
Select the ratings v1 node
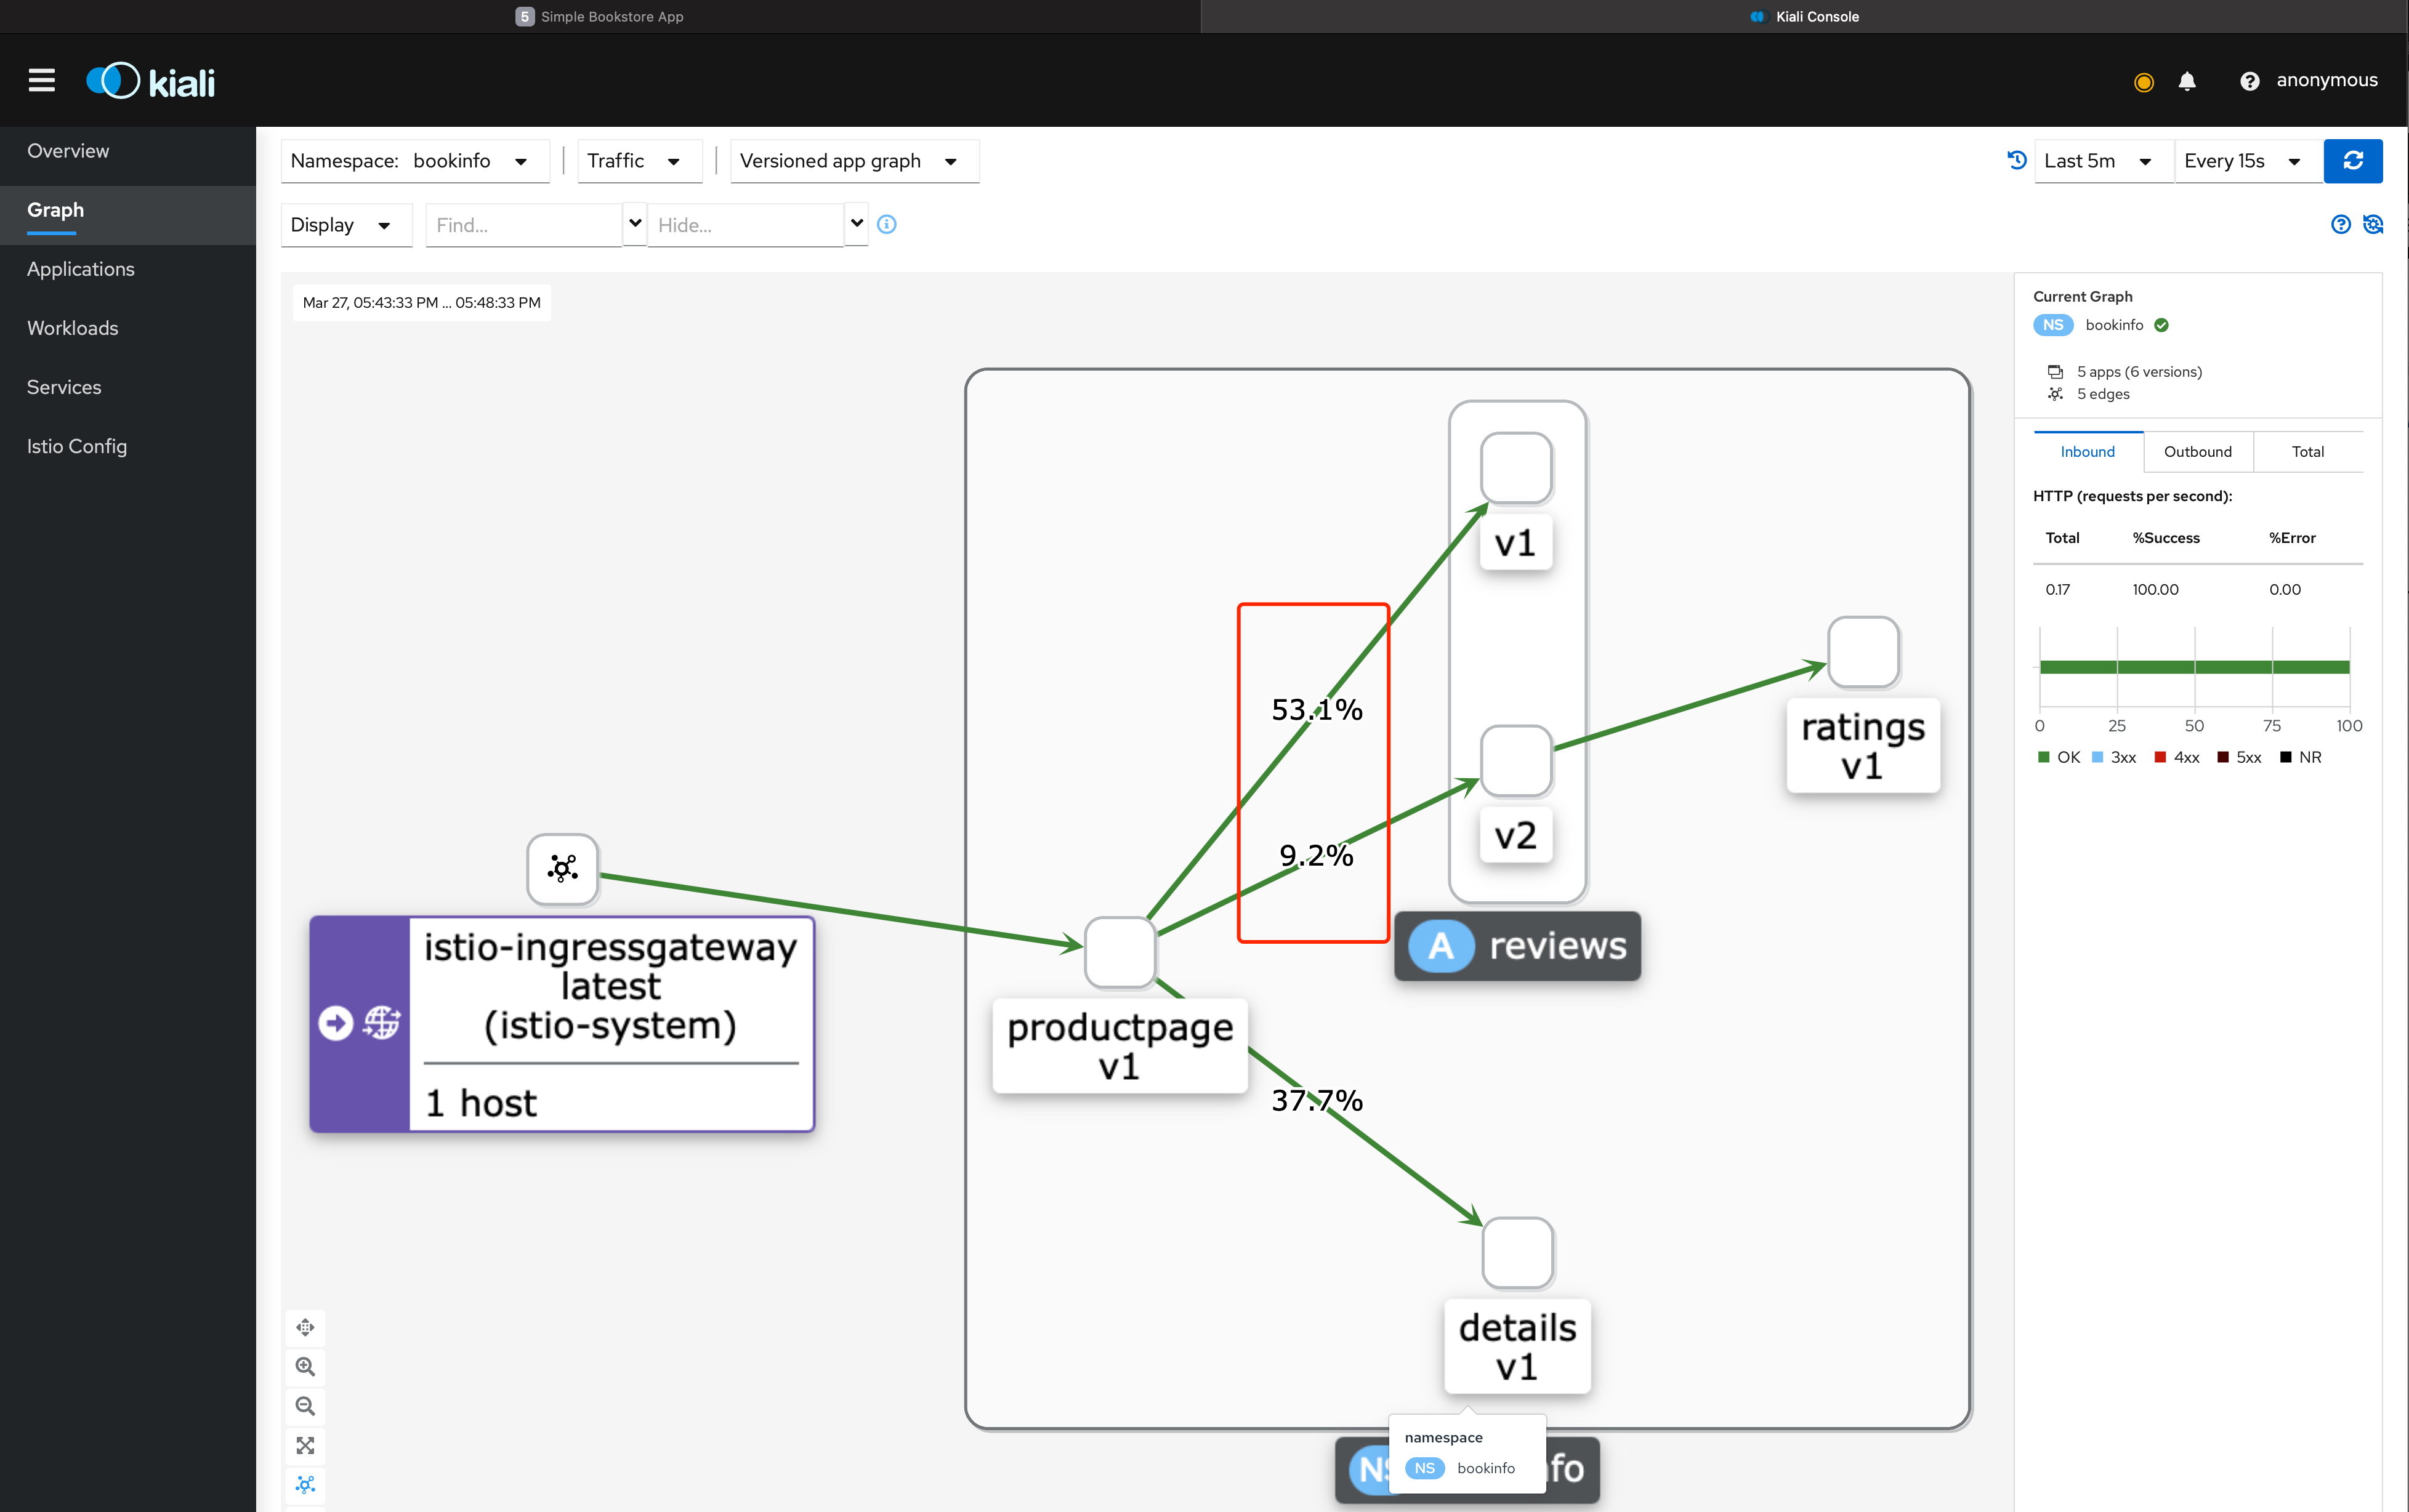(x=1863, y=652)
